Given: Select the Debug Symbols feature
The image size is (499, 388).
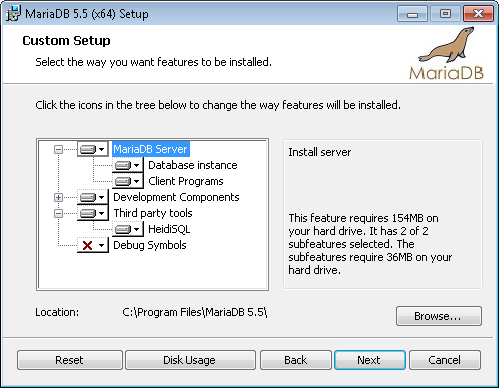Looking at the screenshot, I should [150, 245].
